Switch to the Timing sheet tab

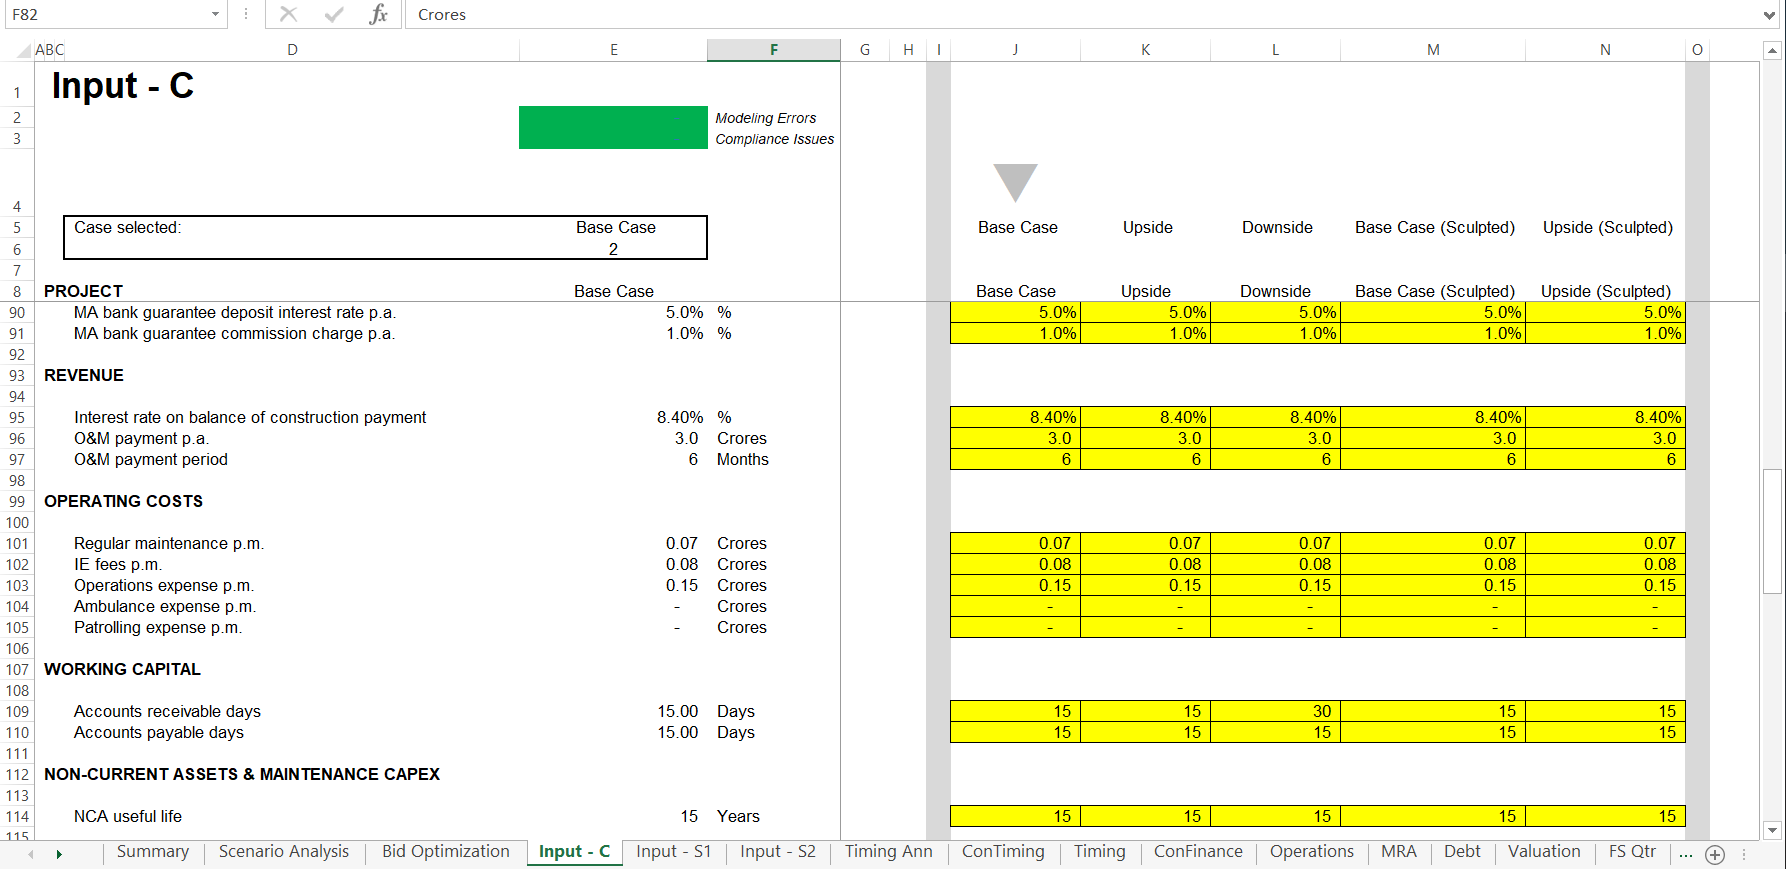(1100, 852)
